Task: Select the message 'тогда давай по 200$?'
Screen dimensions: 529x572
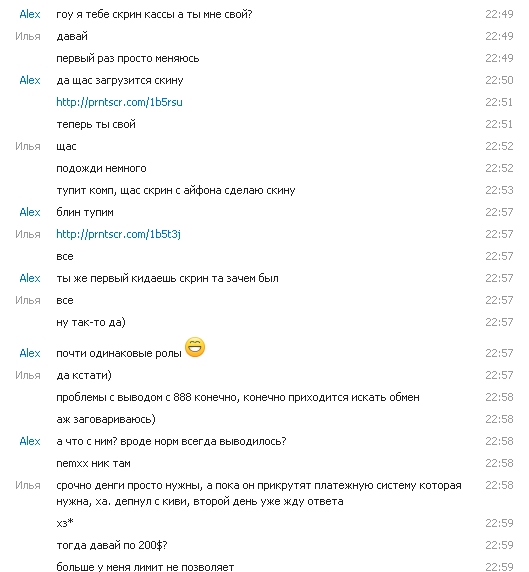Action: pyautogui.click(x=112, y=545)
